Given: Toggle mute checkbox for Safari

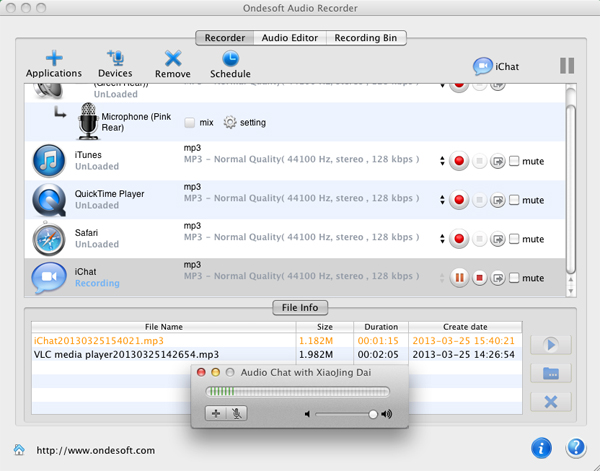Looking at the screenshot, I should 514,239.
